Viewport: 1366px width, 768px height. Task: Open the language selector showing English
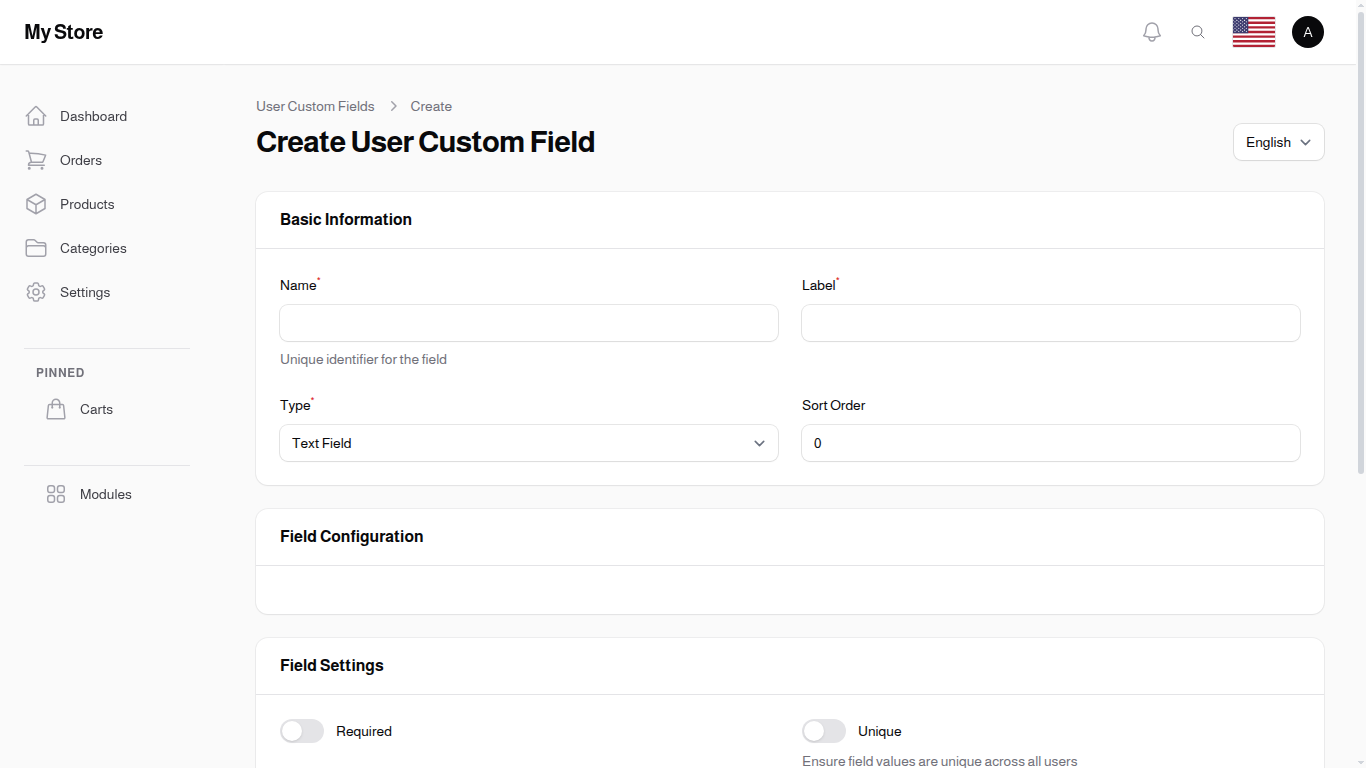(1278, 142)
